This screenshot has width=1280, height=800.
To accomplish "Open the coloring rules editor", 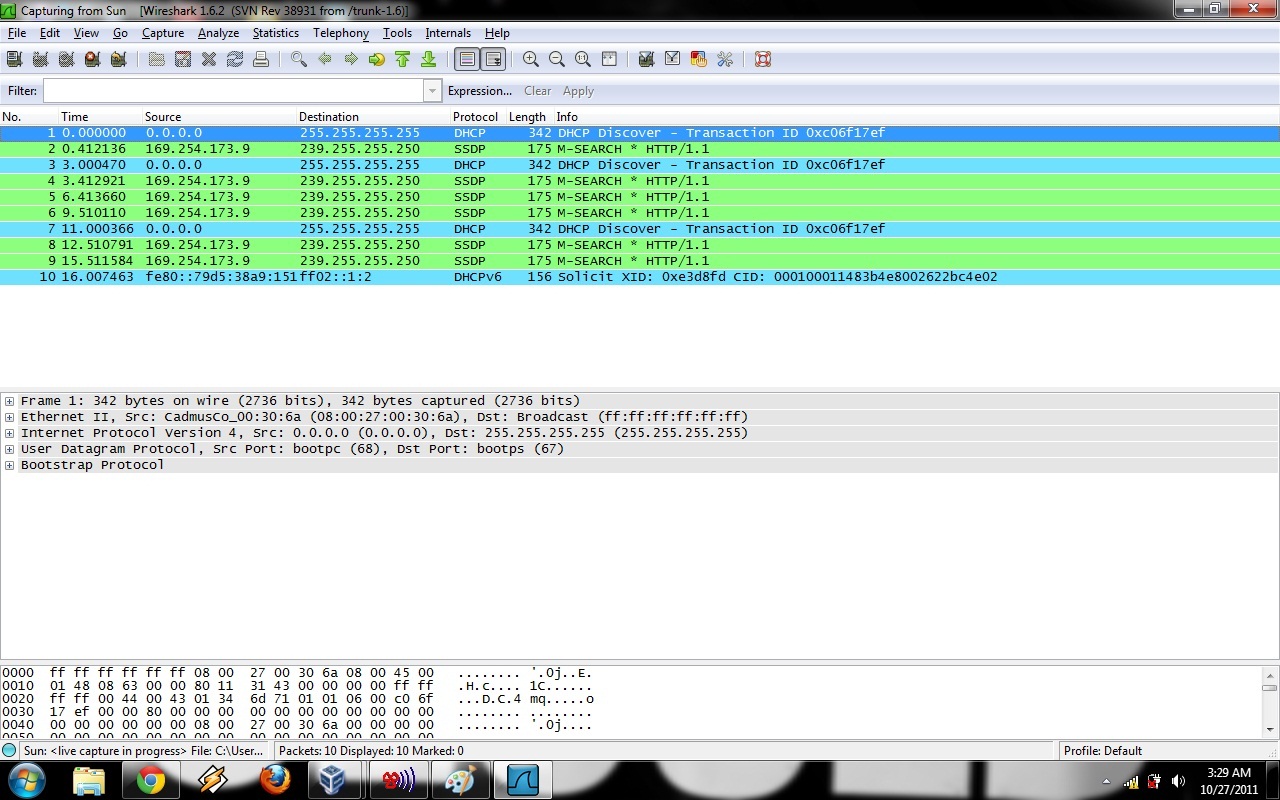I will (699, 59).
